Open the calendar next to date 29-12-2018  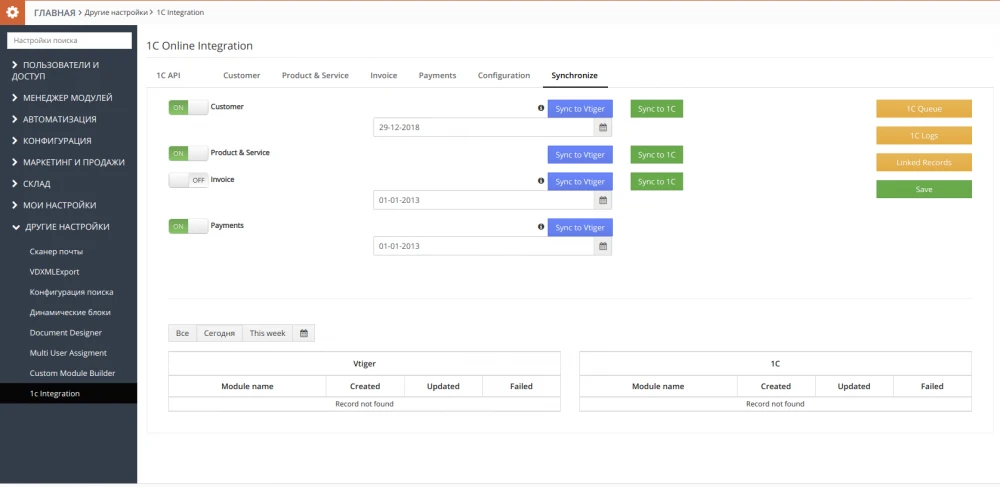pos(603,127)
